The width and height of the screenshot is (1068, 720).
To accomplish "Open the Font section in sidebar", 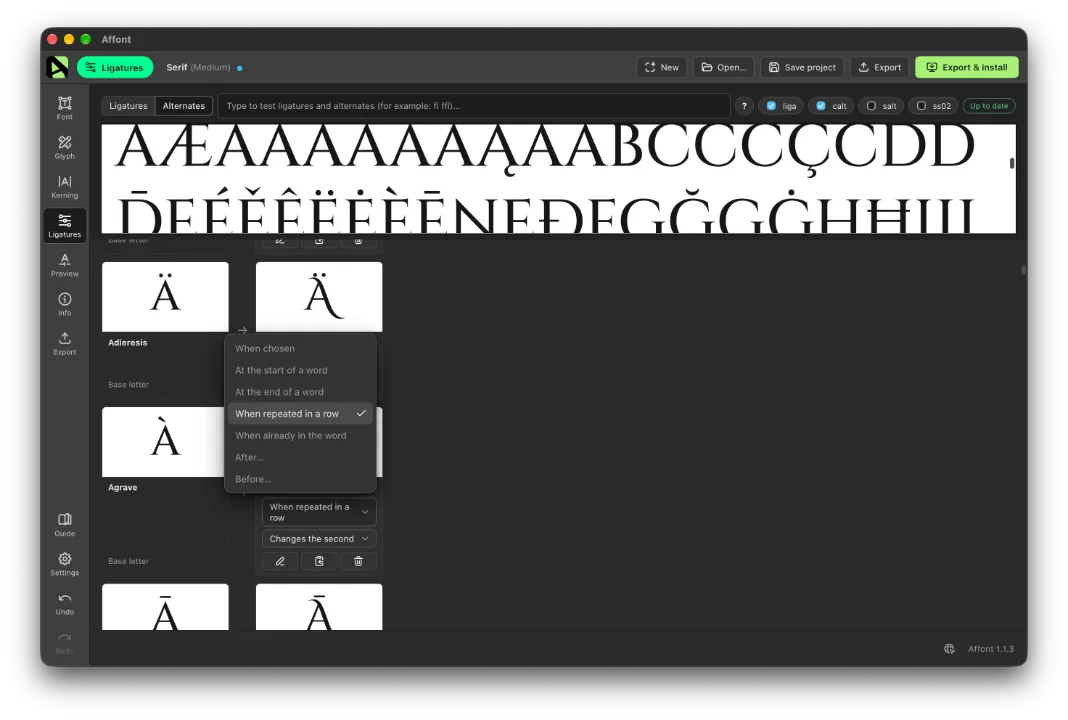I will coord(65,108).
